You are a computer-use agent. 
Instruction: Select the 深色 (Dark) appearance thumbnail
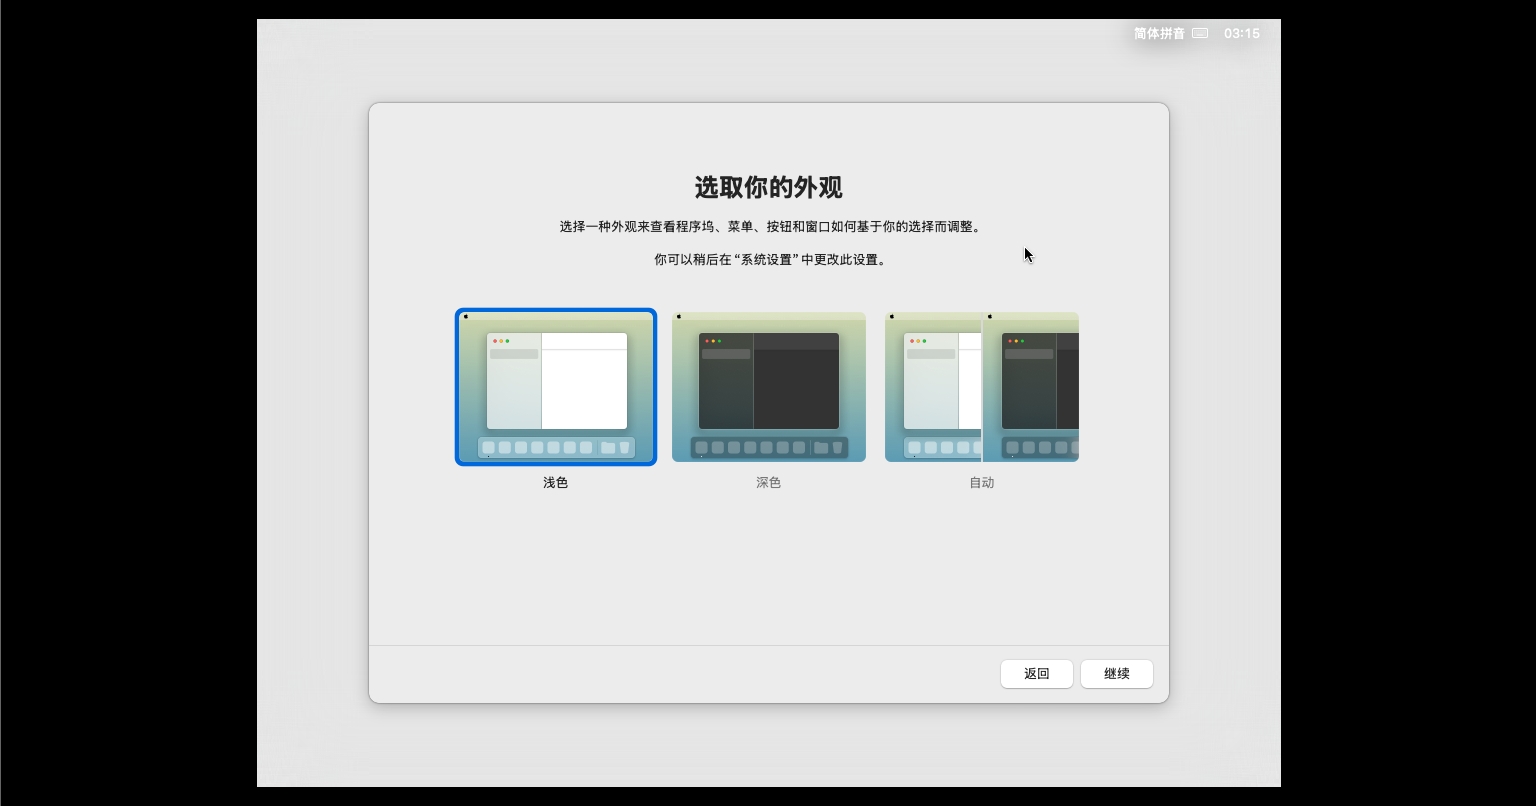click(x=769, y=387)
